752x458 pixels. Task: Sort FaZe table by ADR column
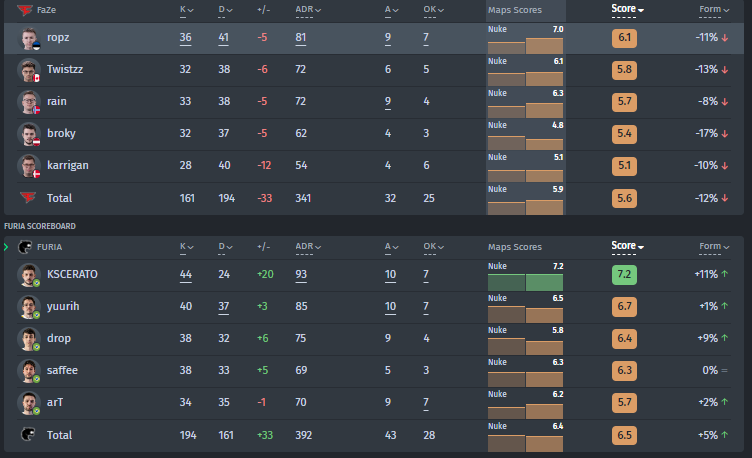click(x=308, y=10)
